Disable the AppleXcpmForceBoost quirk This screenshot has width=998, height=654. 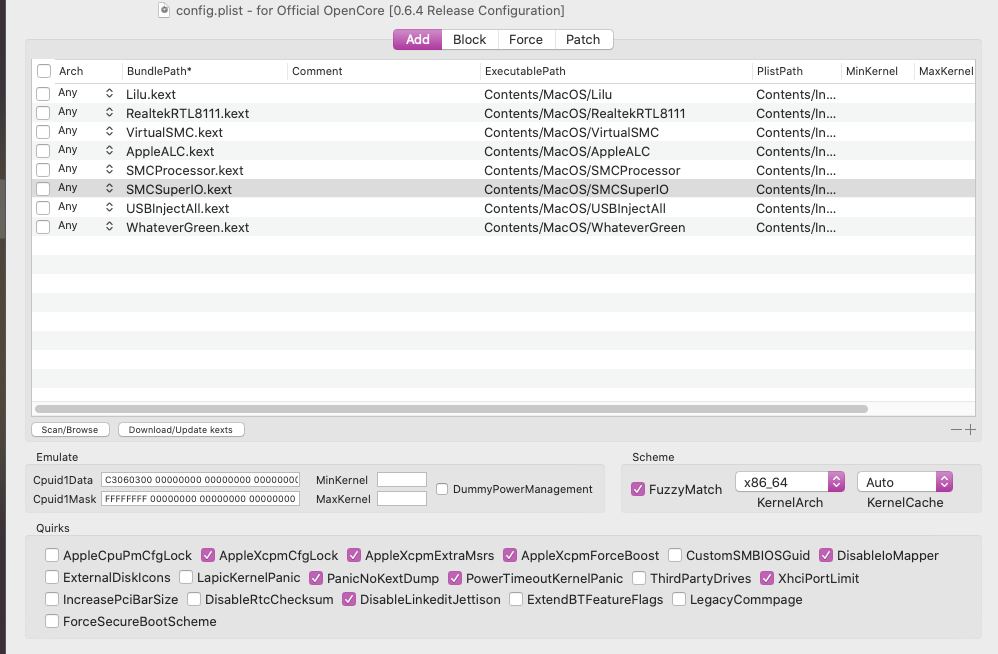pyautogui.click(x=510, y=555)
